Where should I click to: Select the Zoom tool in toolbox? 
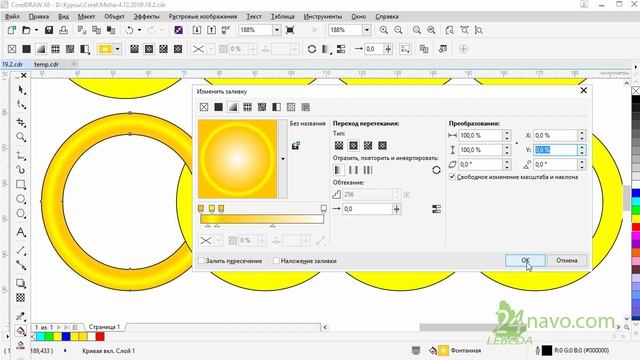click(21, 137)
